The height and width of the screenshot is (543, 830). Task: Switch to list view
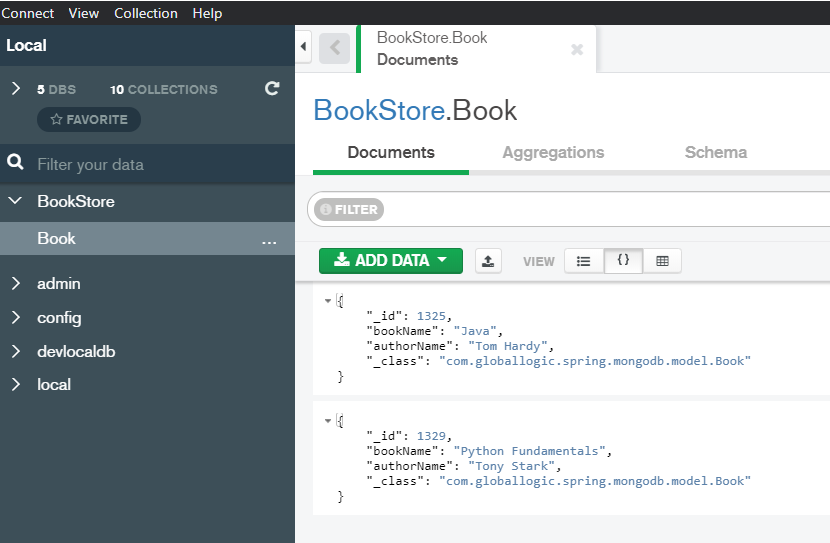tap(584, 261)
